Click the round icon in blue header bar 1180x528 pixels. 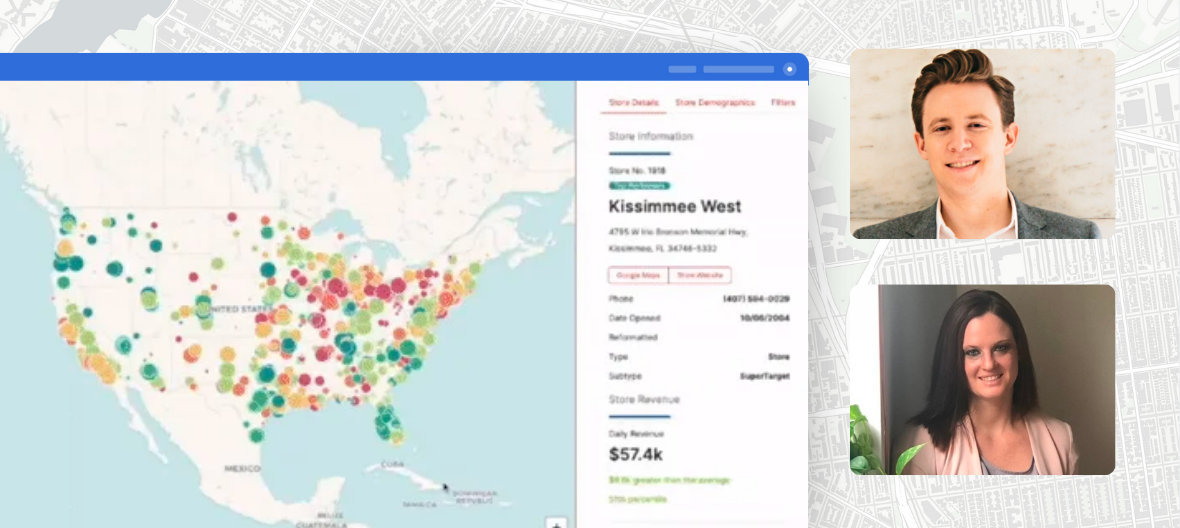[789, 69]
